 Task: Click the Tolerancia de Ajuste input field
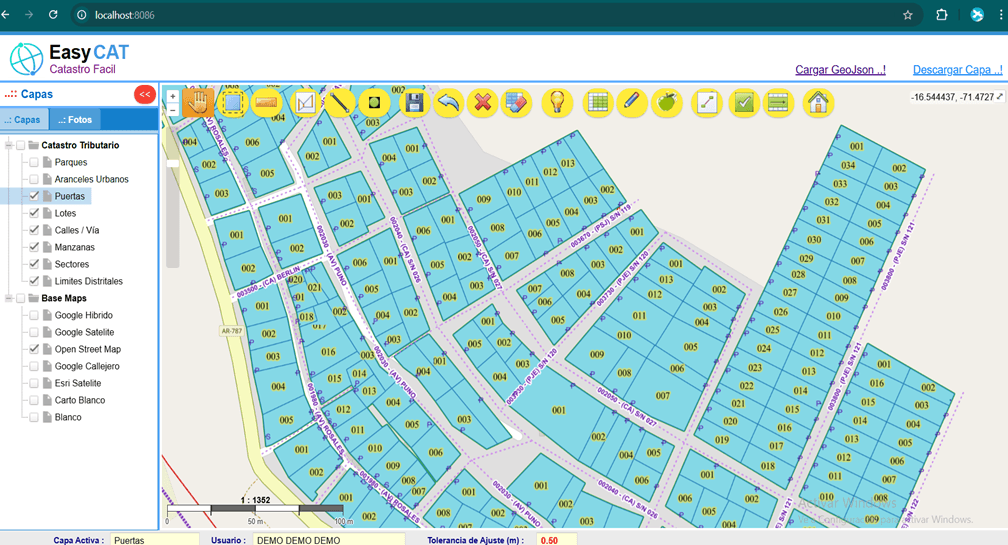[553, 540]
